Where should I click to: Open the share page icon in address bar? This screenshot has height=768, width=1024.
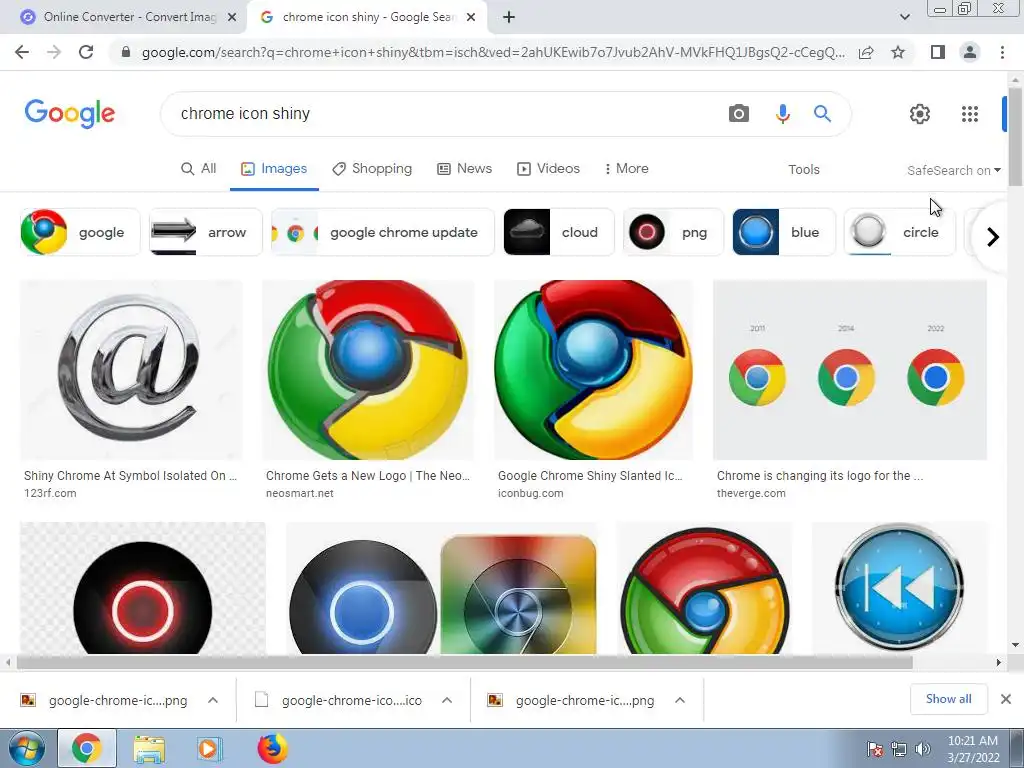click(866, 52)
